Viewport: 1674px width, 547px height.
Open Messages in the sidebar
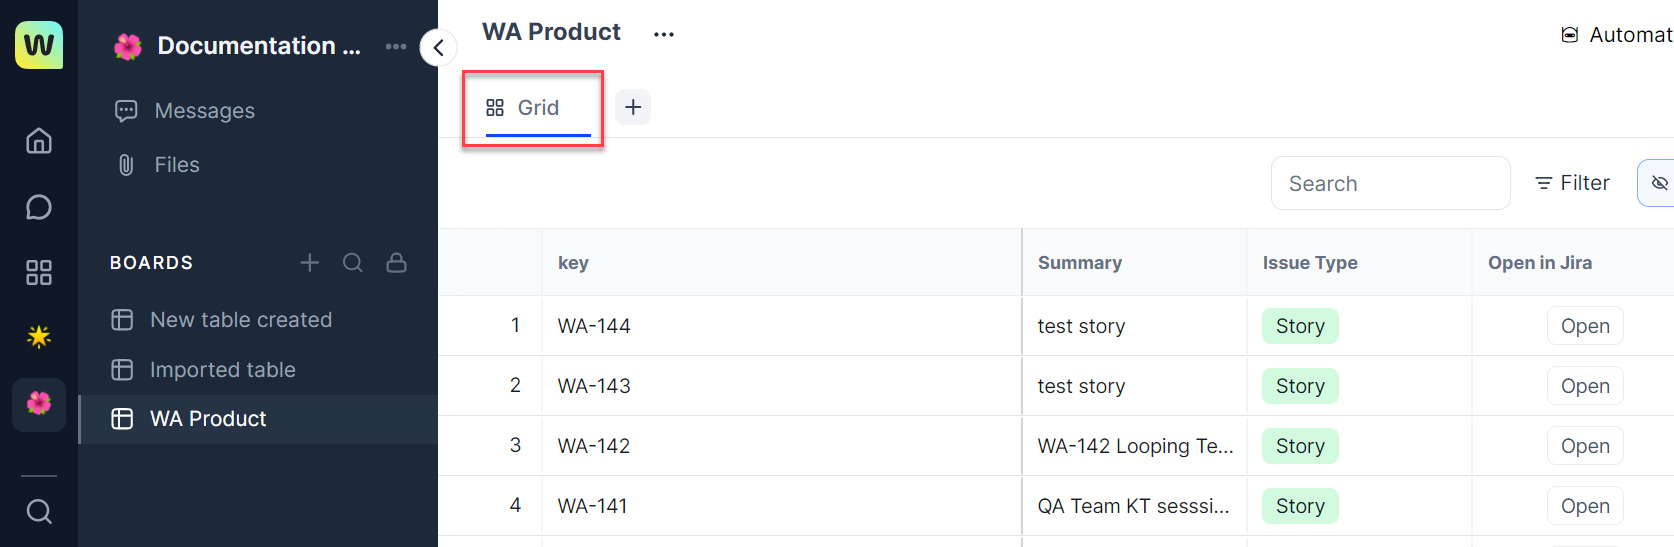coord(204,111)
